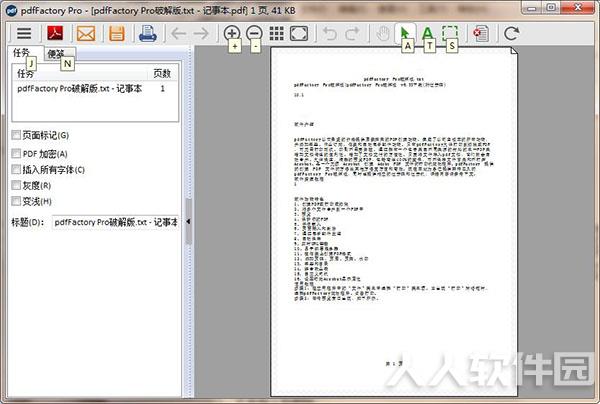The width and height of the screenshot is (600, 404).
Task: Click the document page preview
Action: [394, 222]
